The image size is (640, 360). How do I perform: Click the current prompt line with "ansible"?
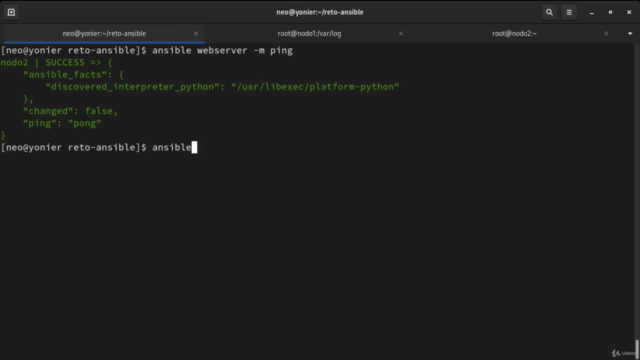(99, 147)
